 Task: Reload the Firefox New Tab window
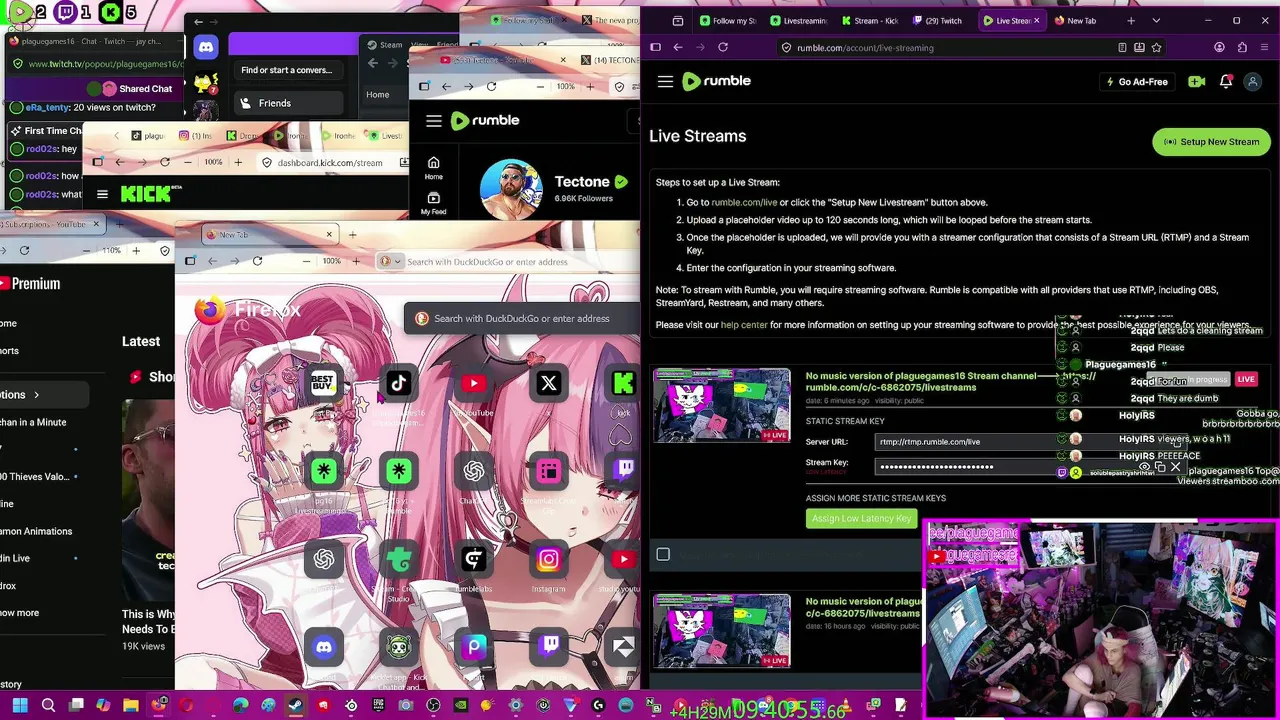click(x=257, y=261)
